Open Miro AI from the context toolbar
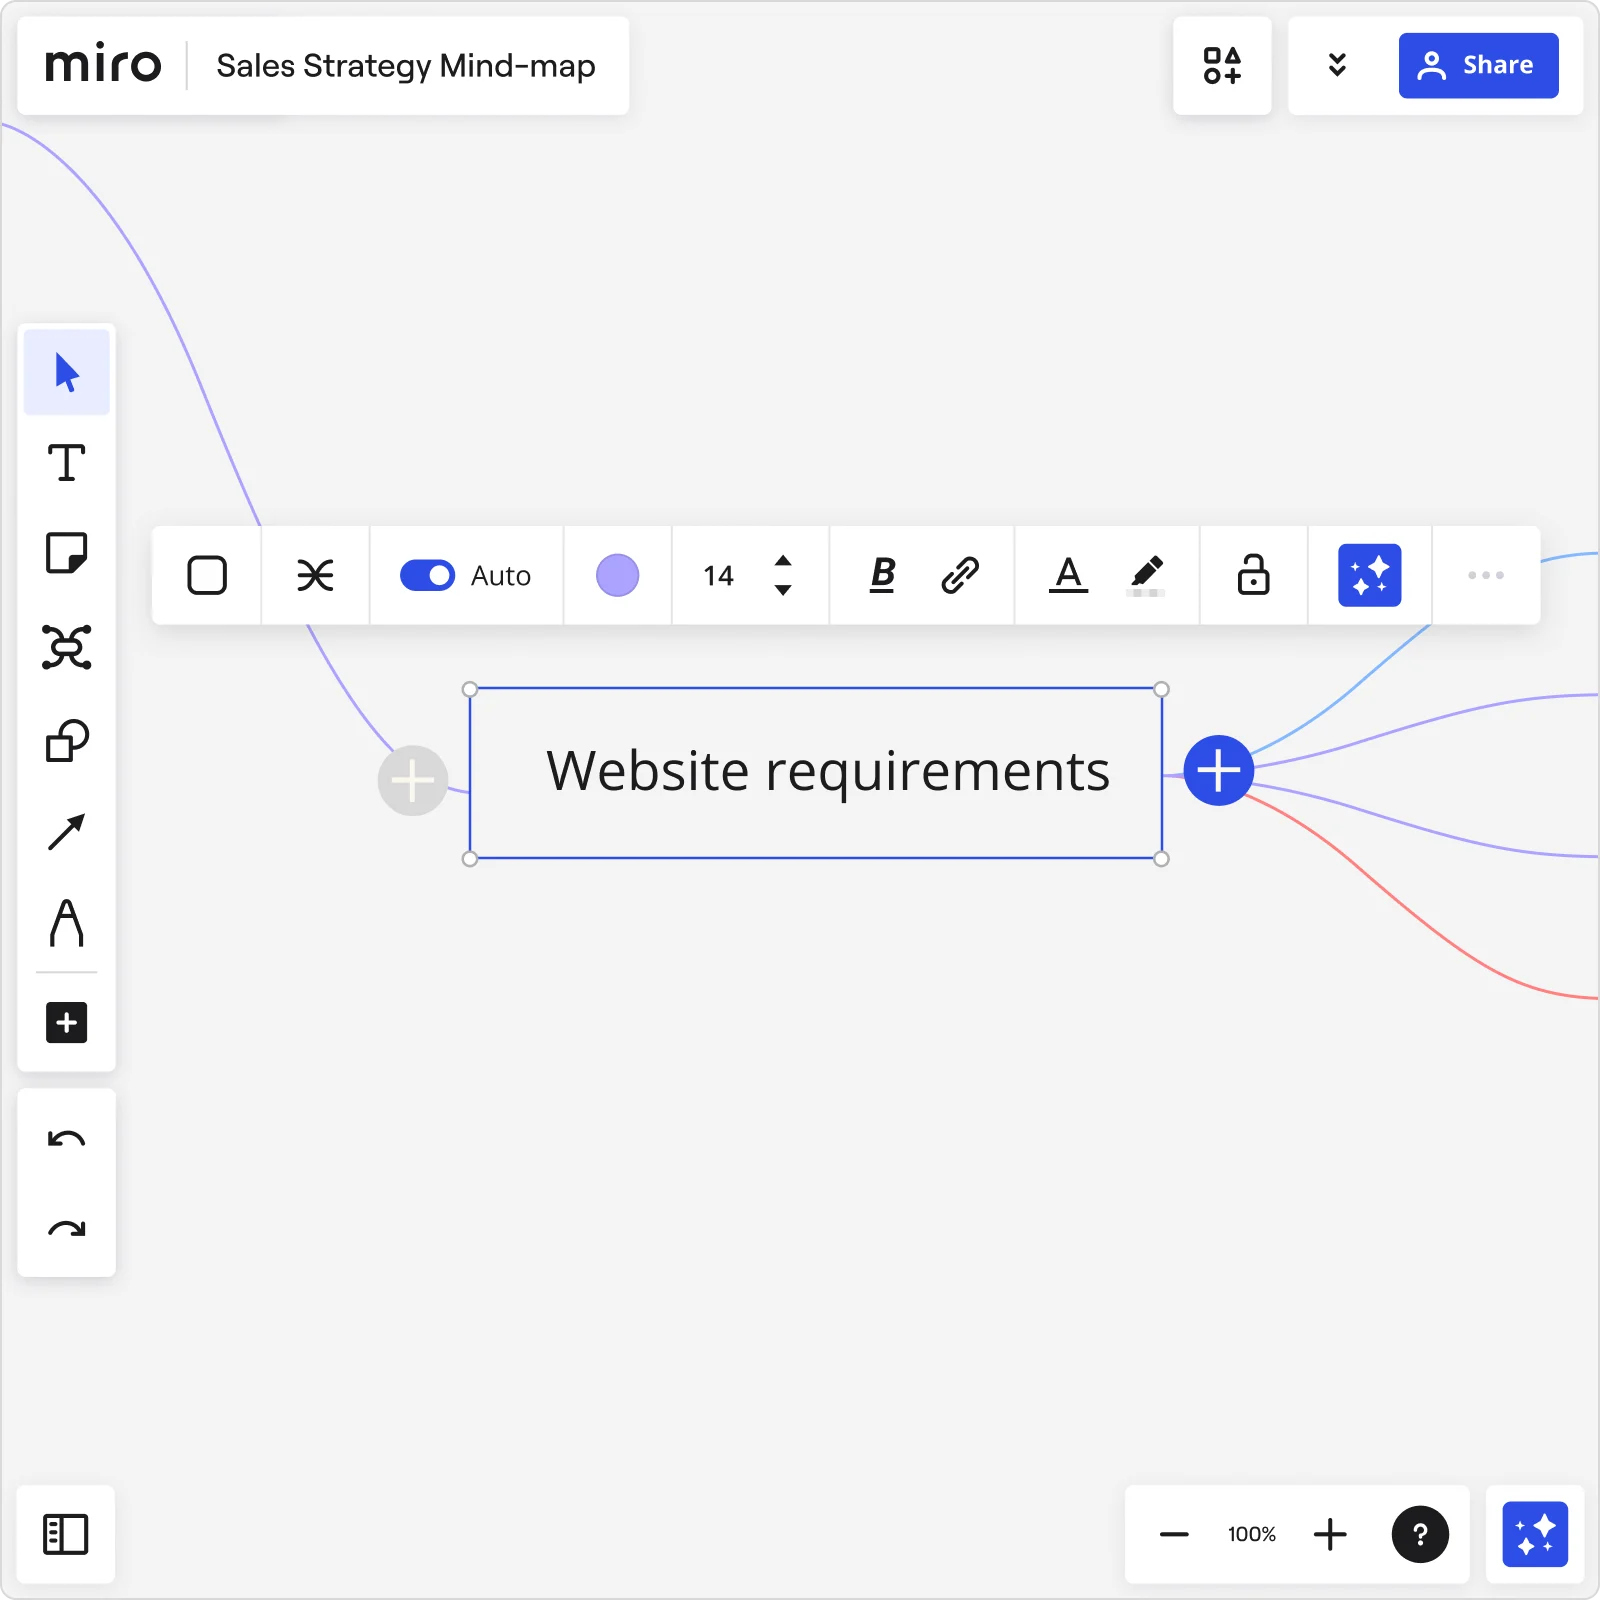The height and width of the screenshot is (1600, 1600). [1371, 575]
